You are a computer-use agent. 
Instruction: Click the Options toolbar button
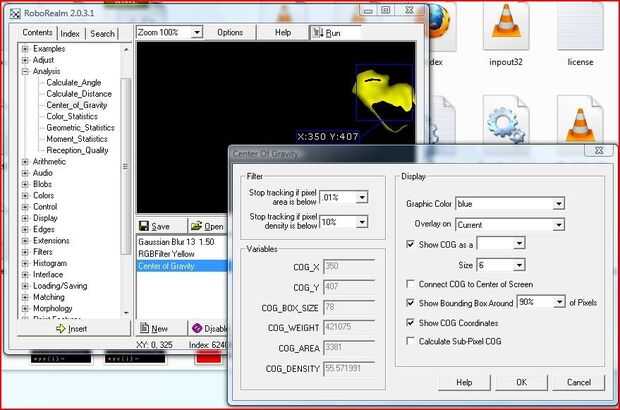coord(230,32)
